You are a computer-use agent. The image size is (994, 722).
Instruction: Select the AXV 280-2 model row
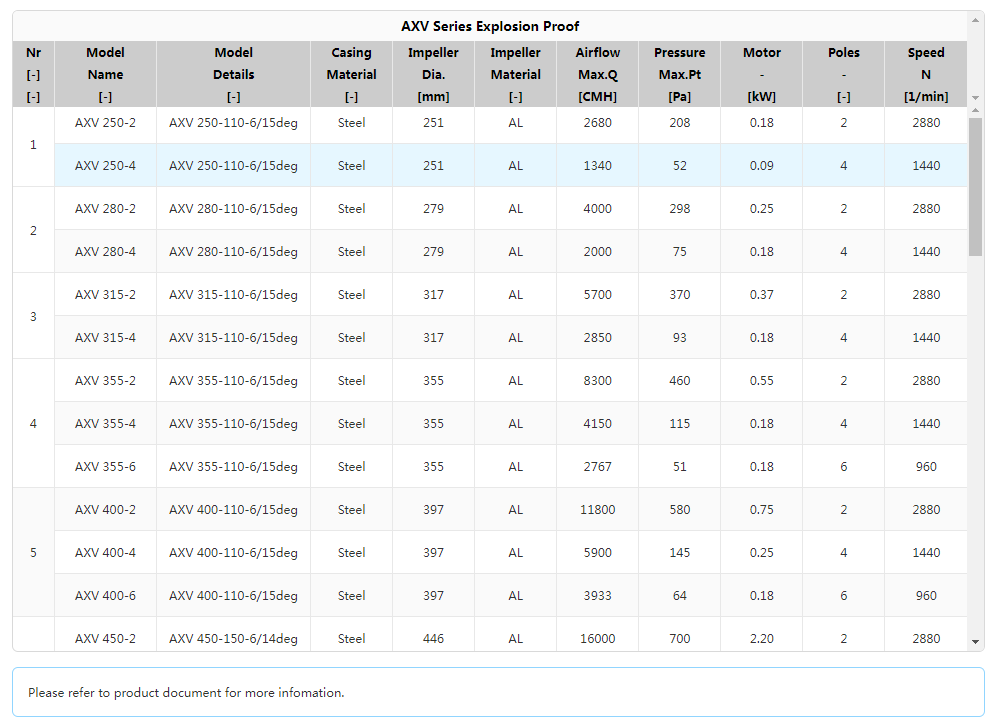[x=105, y=209]
